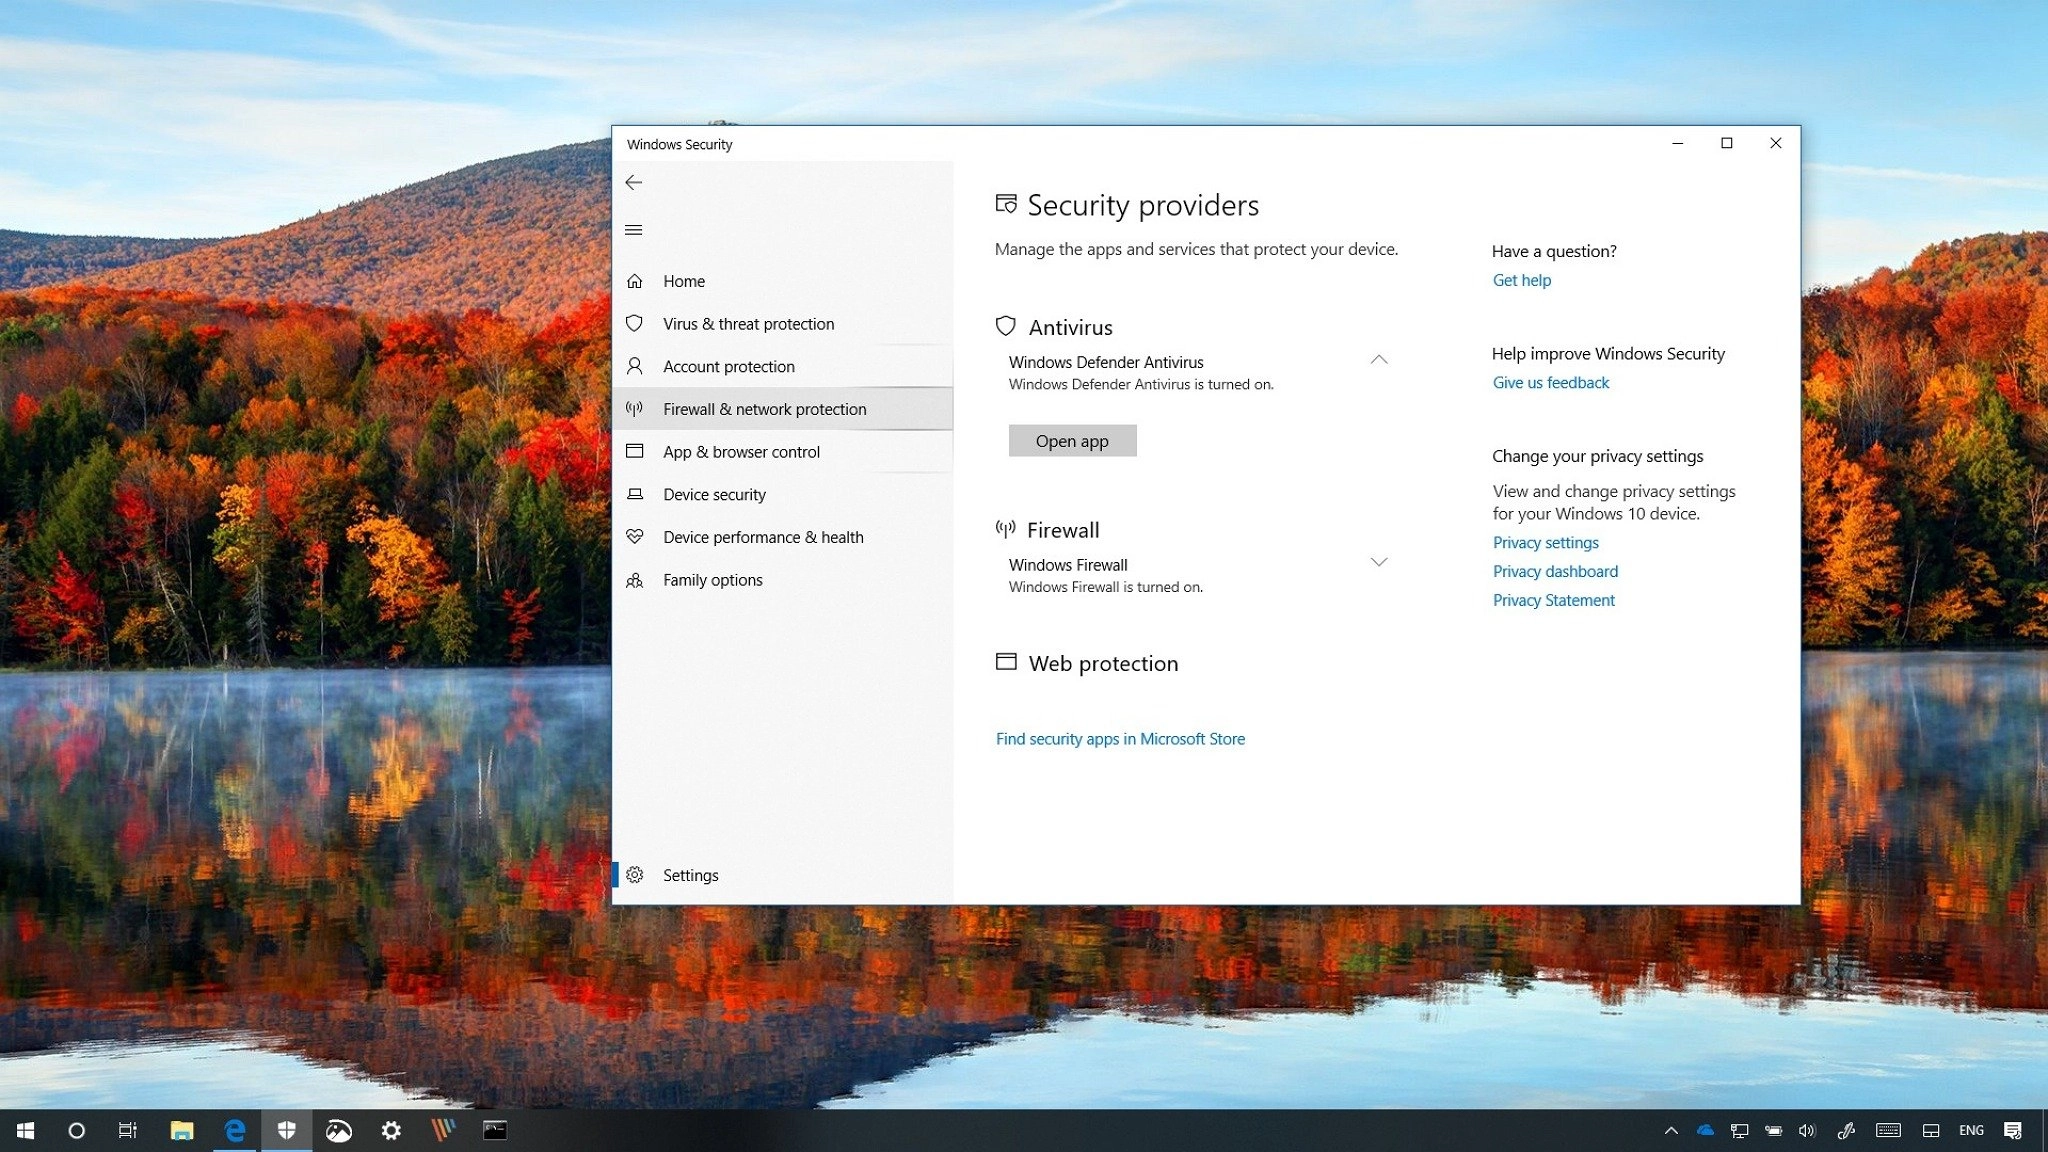Toggle the hamburger navigation menu
This screenshot has height=1152, width=2048.
[x=633, y=230]
